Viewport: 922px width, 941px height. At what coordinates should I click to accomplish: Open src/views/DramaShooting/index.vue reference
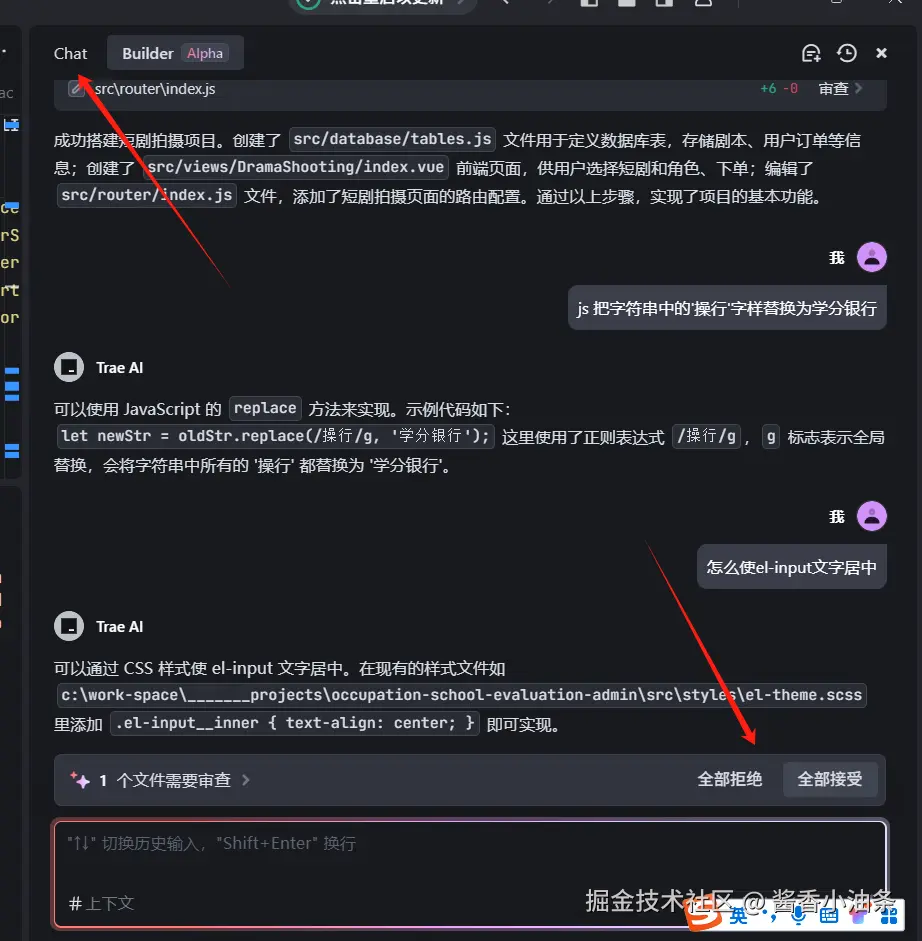[295, 167]
